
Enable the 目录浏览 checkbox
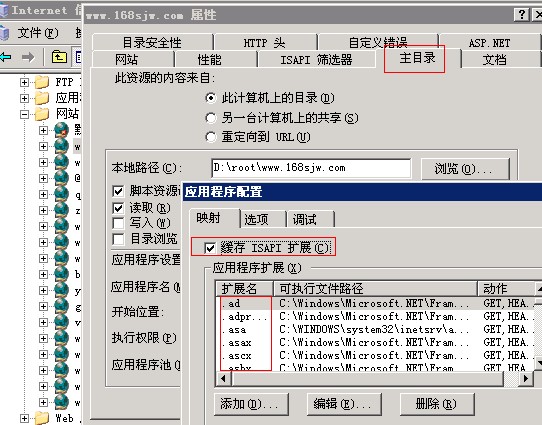point(118,239)
